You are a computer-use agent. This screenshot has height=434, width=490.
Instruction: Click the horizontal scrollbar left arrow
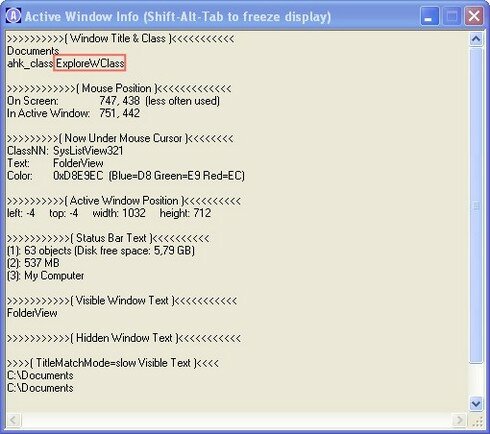tap(13, 420)
